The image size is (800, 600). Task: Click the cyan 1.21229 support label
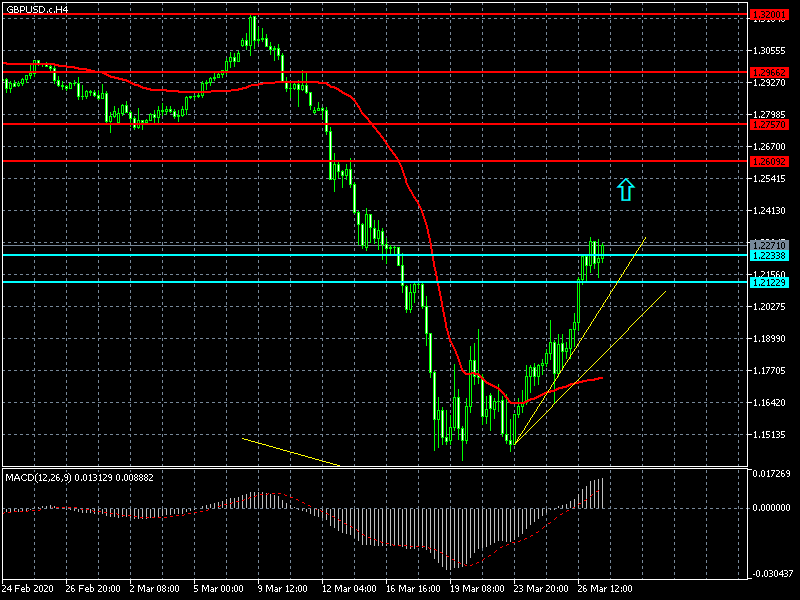pos(769,282)
